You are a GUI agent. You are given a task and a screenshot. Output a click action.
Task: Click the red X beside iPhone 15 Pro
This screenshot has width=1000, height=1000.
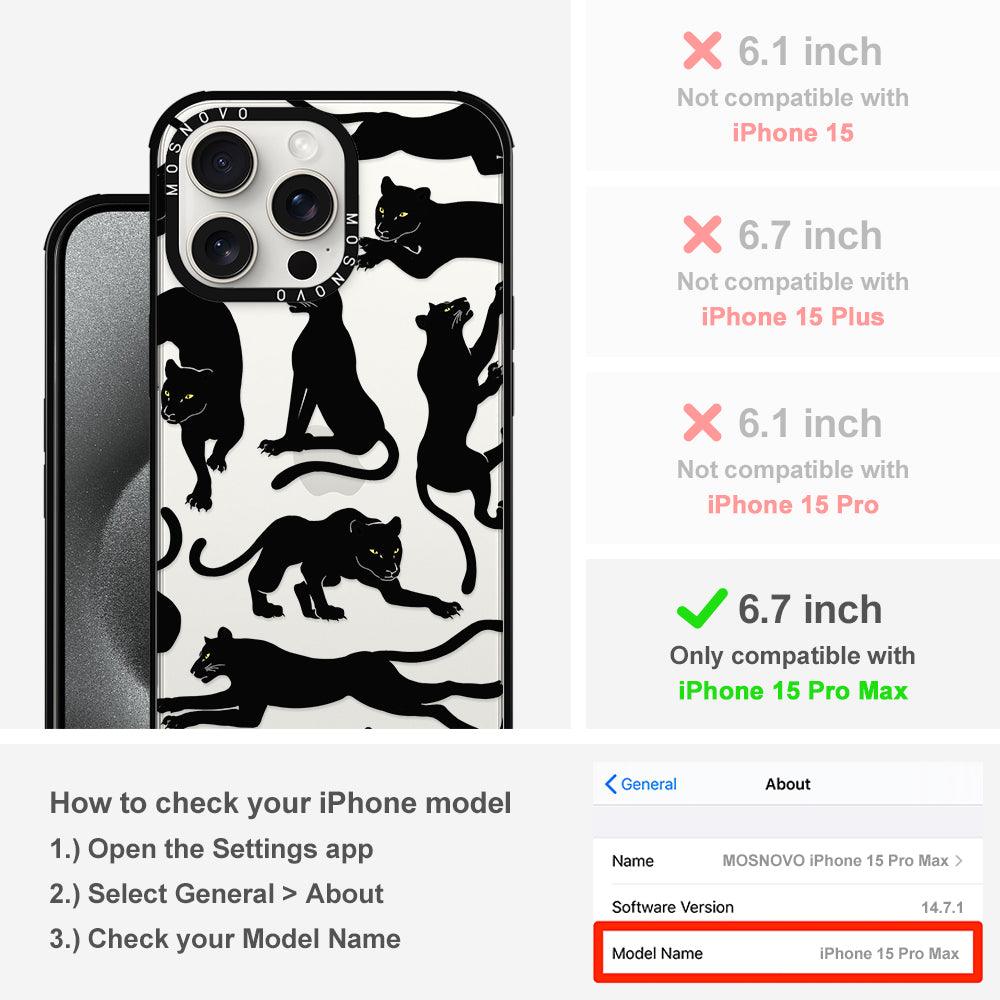pos(702,422)
